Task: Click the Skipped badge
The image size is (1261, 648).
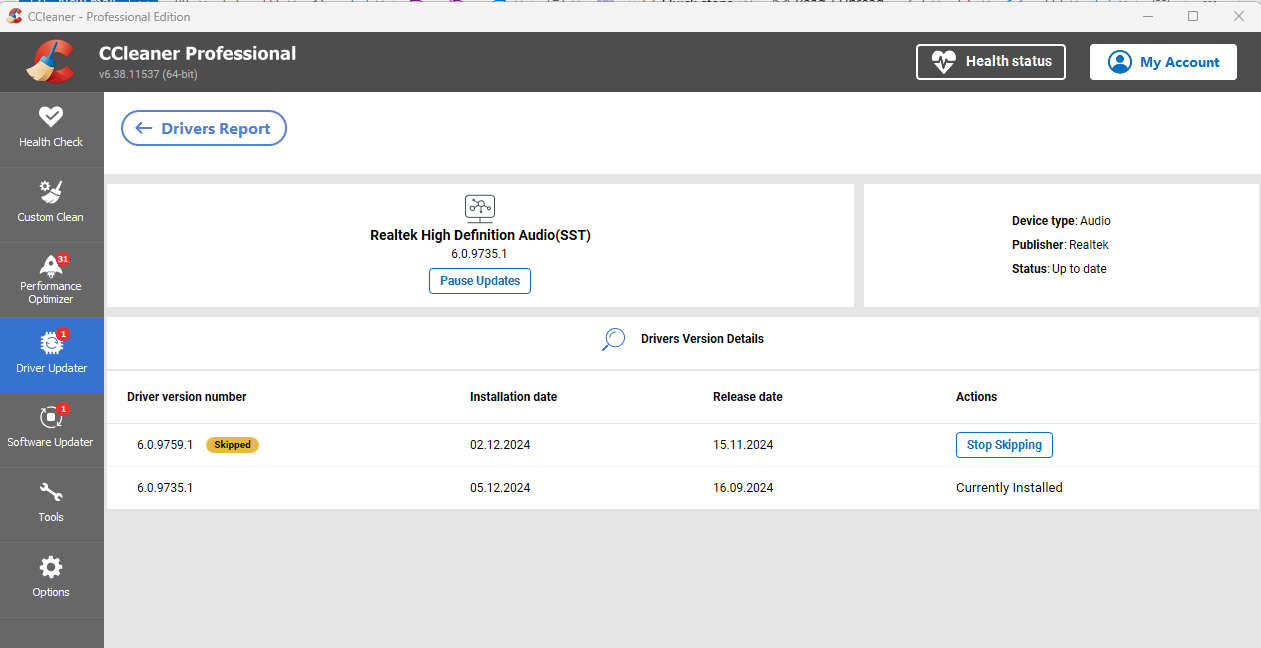Action: pyautogui.click(x=232, y=445)
